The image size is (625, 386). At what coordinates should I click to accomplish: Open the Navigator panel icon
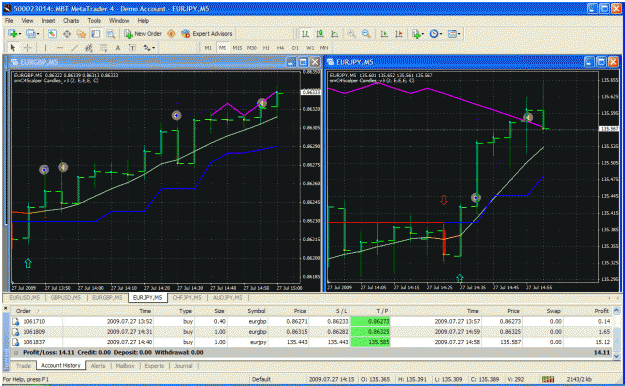pyautogui.click(x=81, y=34)
